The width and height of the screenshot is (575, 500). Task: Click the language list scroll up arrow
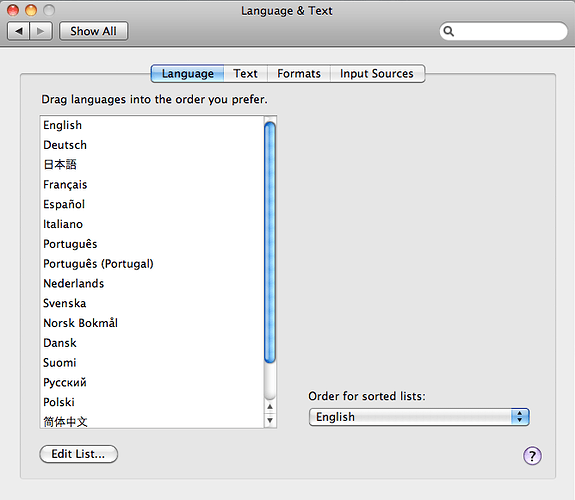[x=270, y=406]
